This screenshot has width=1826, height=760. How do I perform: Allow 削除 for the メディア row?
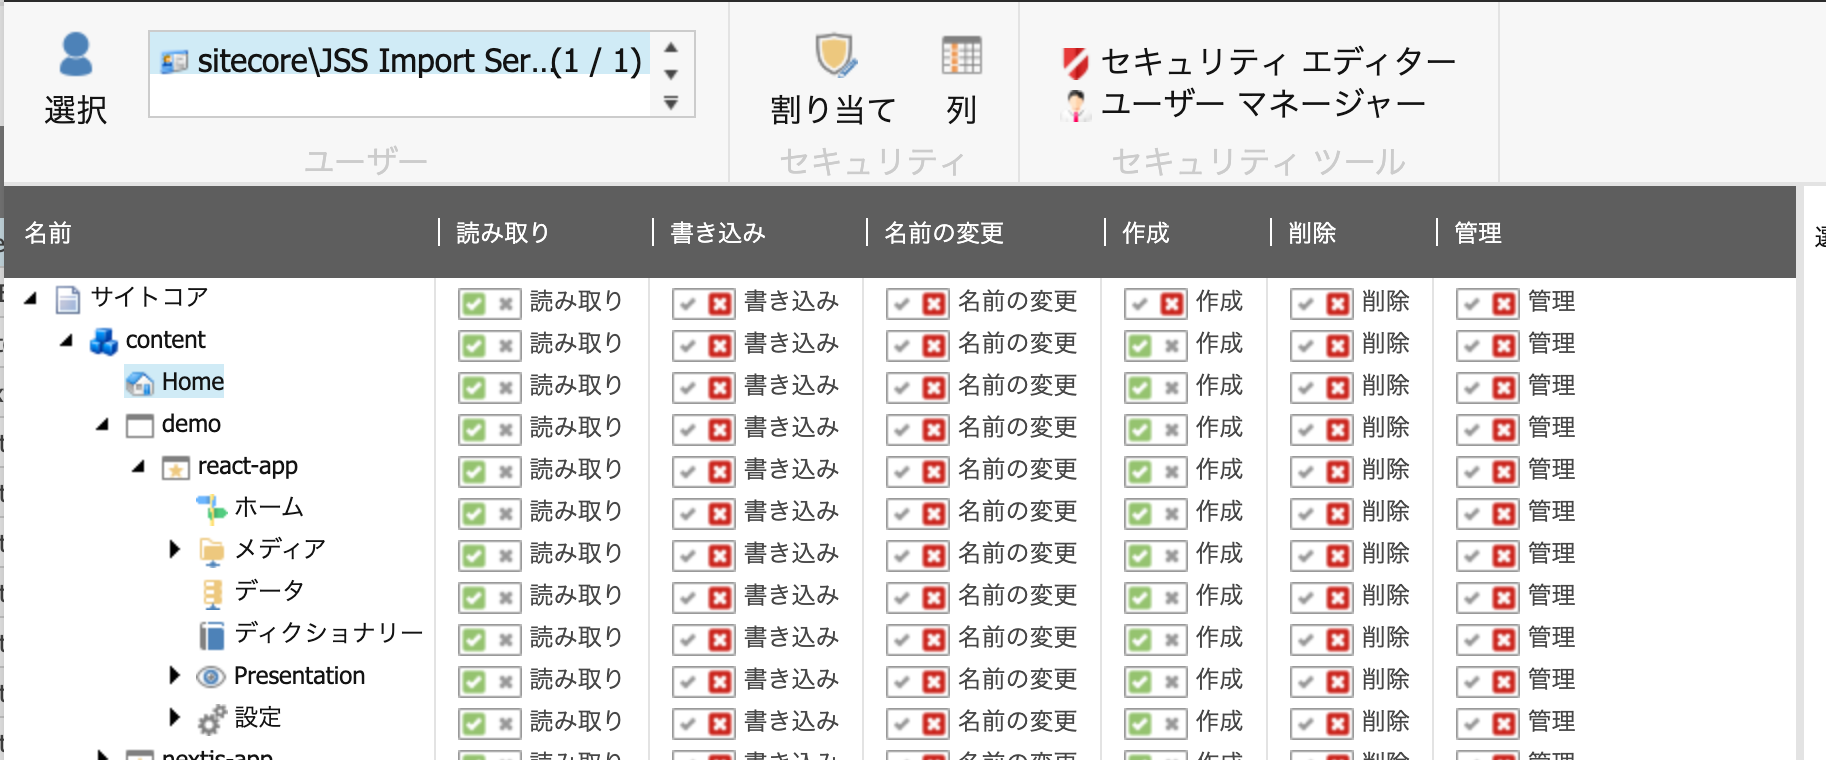1306,556
